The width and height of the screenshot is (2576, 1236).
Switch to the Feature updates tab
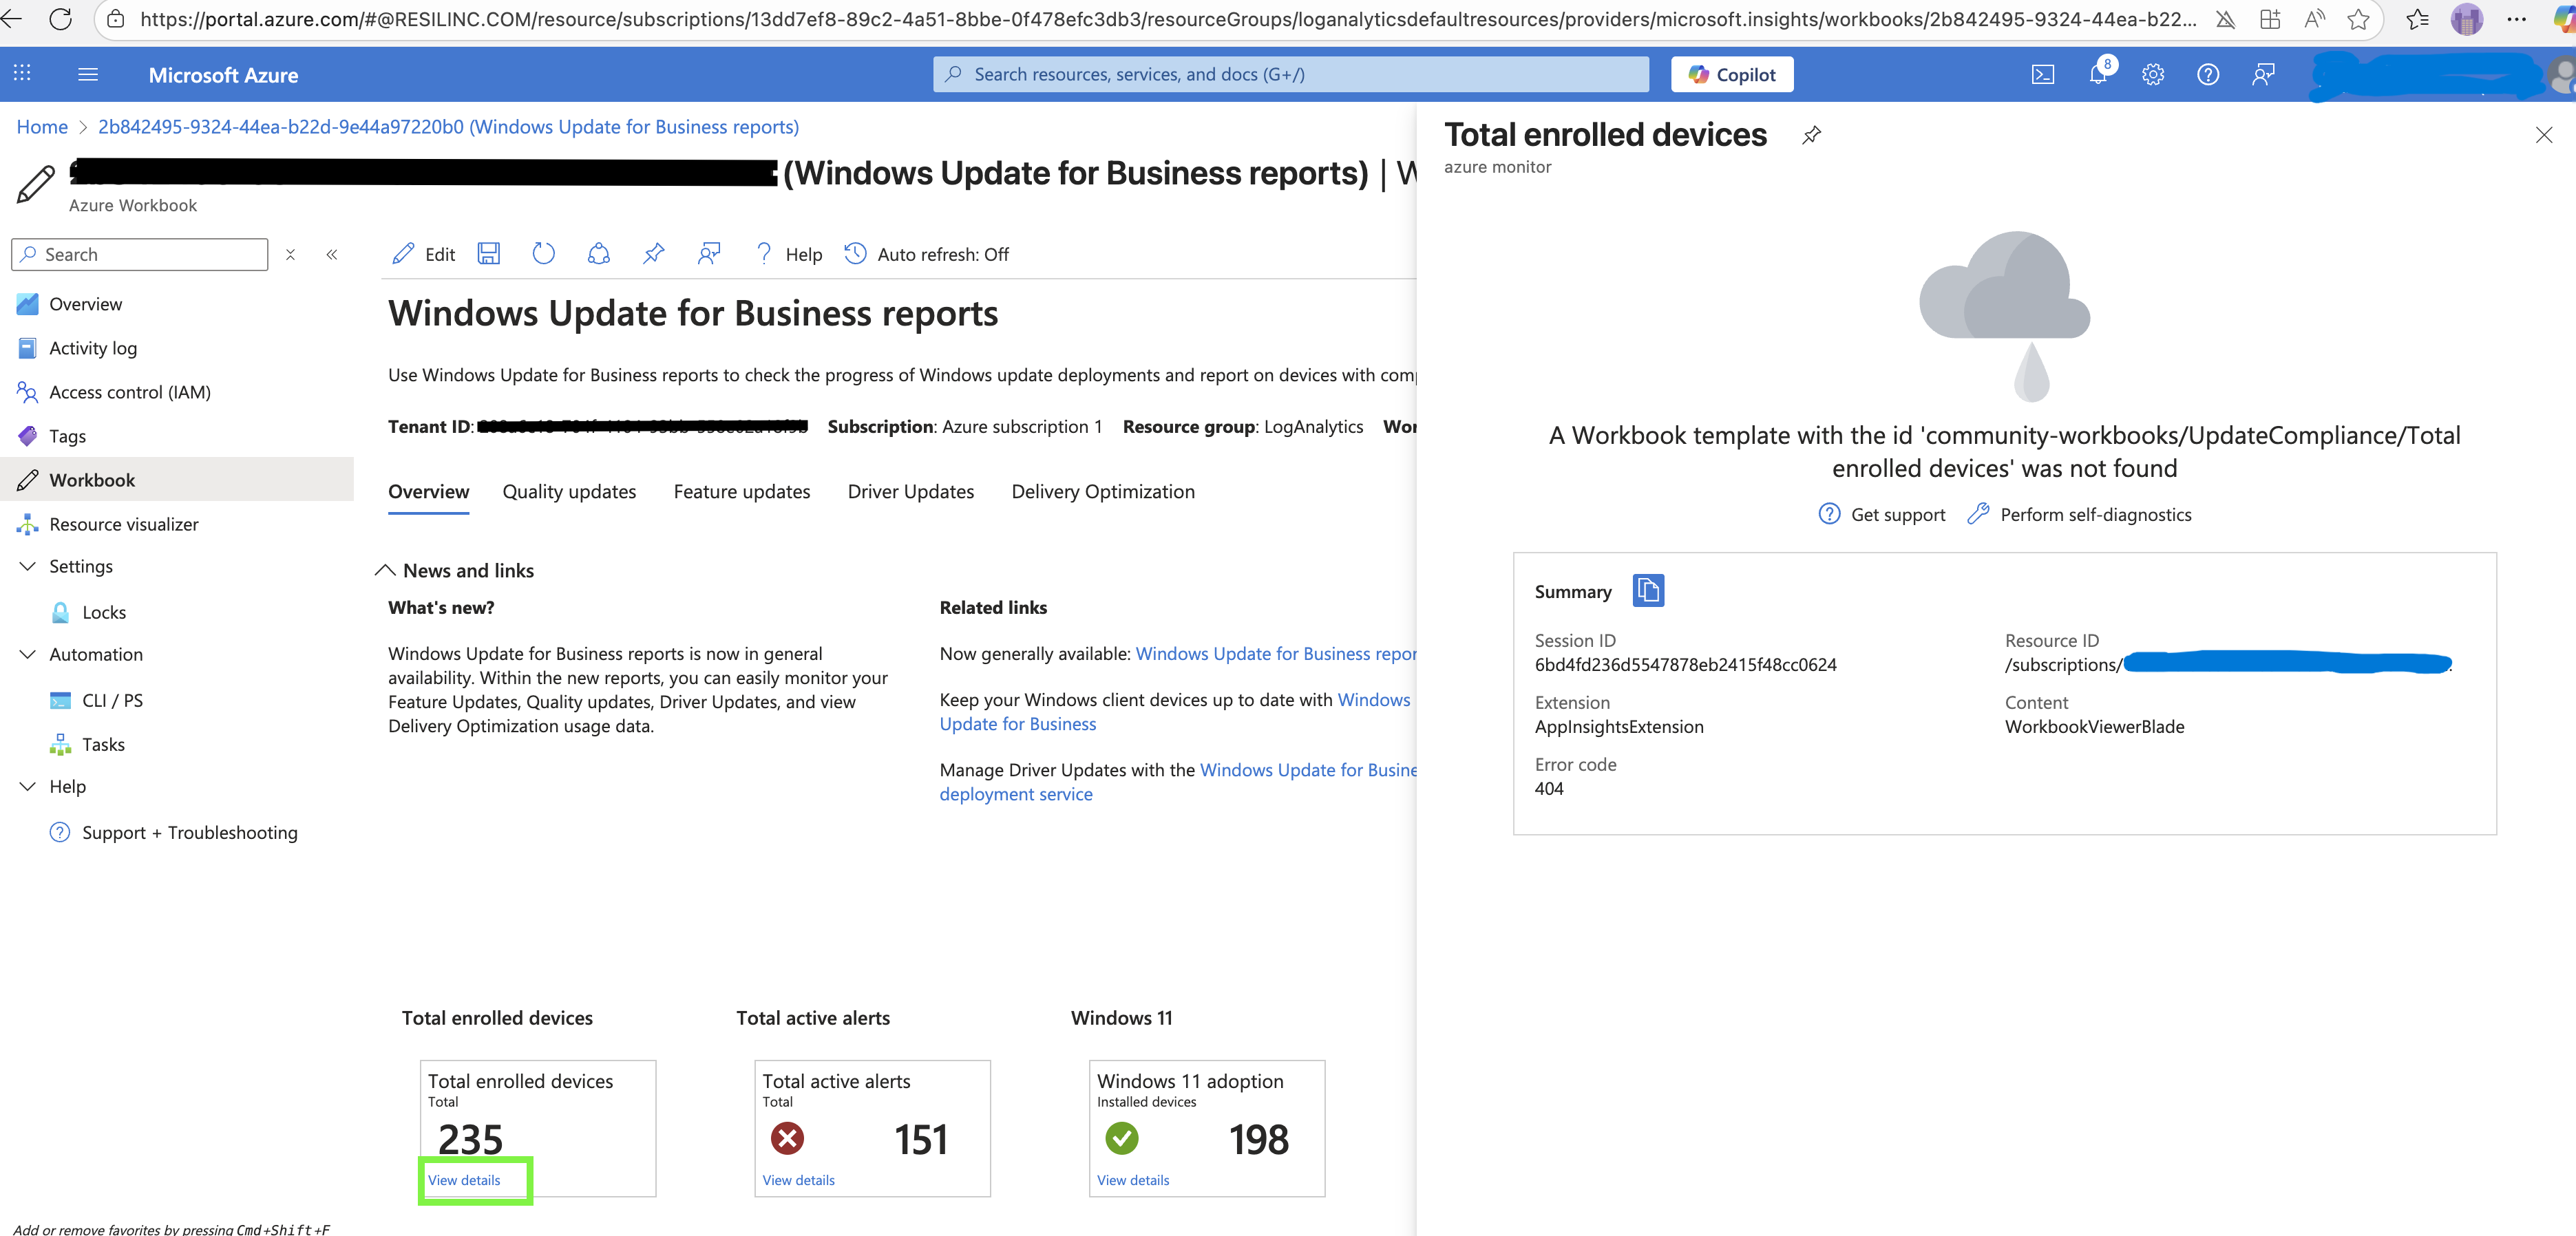(741, 491)
